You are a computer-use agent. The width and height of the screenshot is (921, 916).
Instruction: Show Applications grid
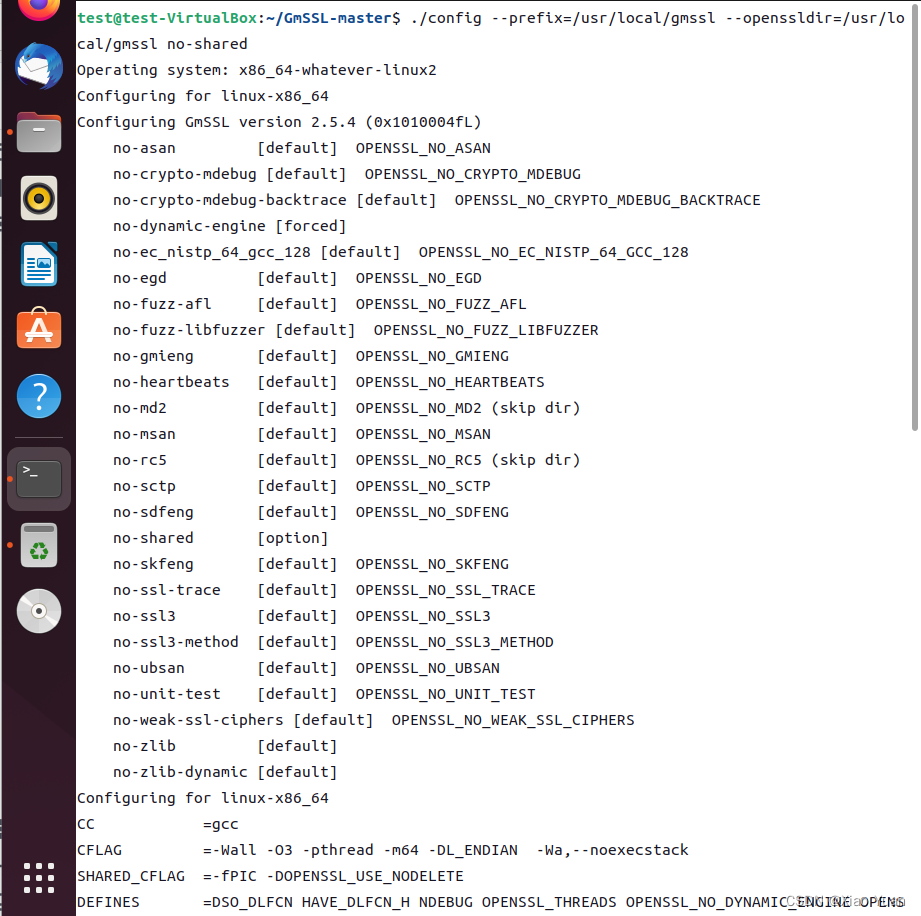click(x=39, y=878)
